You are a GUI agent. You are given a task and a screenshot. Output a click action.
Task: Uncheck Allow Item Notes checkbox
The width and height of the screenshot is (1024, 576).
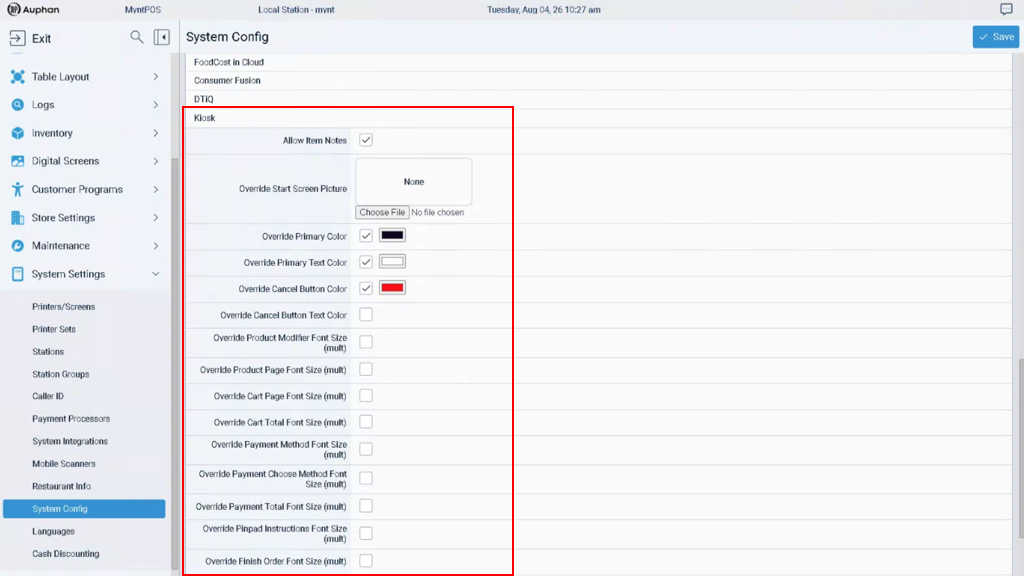366,140
